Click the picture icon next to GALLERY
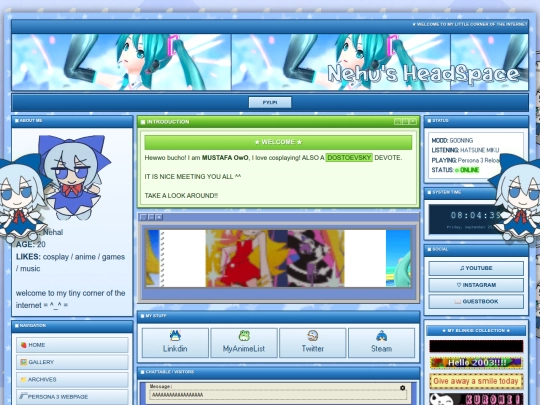The image size is (540, 405). pyautogui.click(x=23, y=362)
